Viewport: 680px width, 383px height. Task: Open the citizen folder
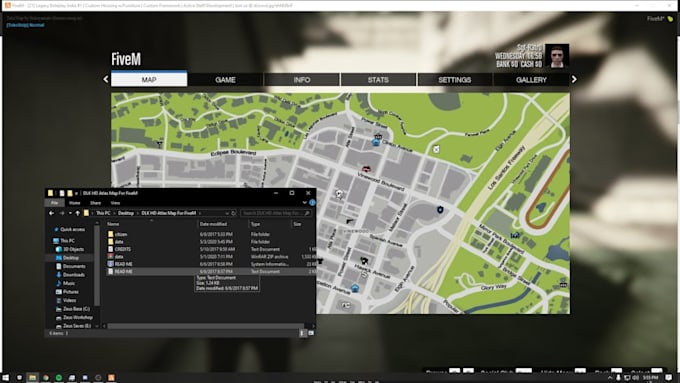point(121,234)
